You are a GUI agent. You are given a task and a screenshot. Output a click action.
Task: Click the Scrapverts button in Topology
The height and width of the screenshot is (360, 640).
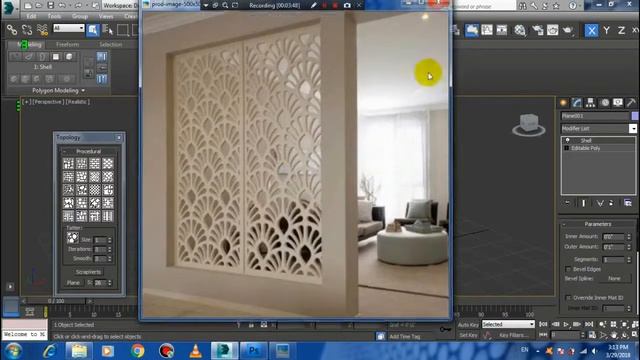(x=88, y=272)
